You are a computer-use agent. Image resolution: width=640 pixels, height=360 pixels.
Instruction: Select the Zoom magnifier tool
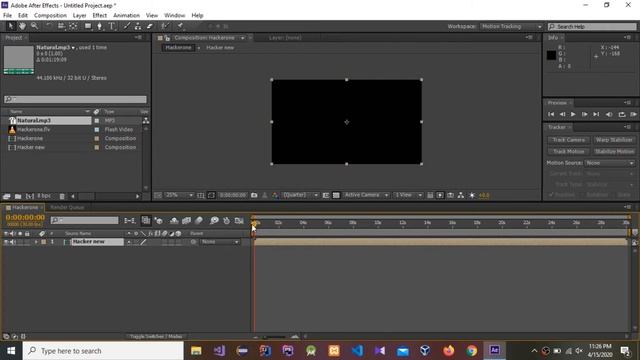(x=34, y=26)
